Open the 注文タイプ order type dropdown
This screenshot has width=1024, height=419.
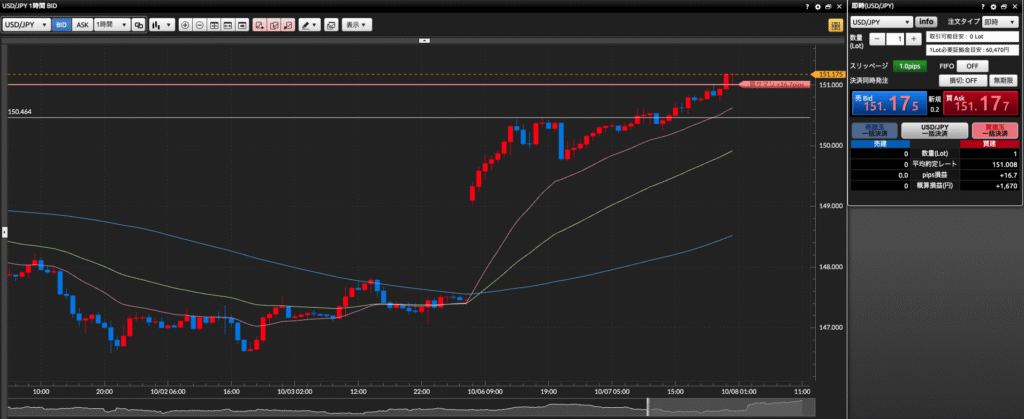click(1000, 21)
